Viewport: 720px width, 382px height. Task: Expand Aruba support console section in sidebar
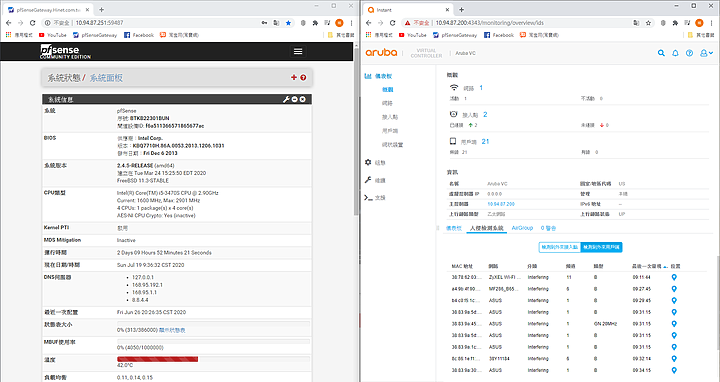click(x=375, y=198)
